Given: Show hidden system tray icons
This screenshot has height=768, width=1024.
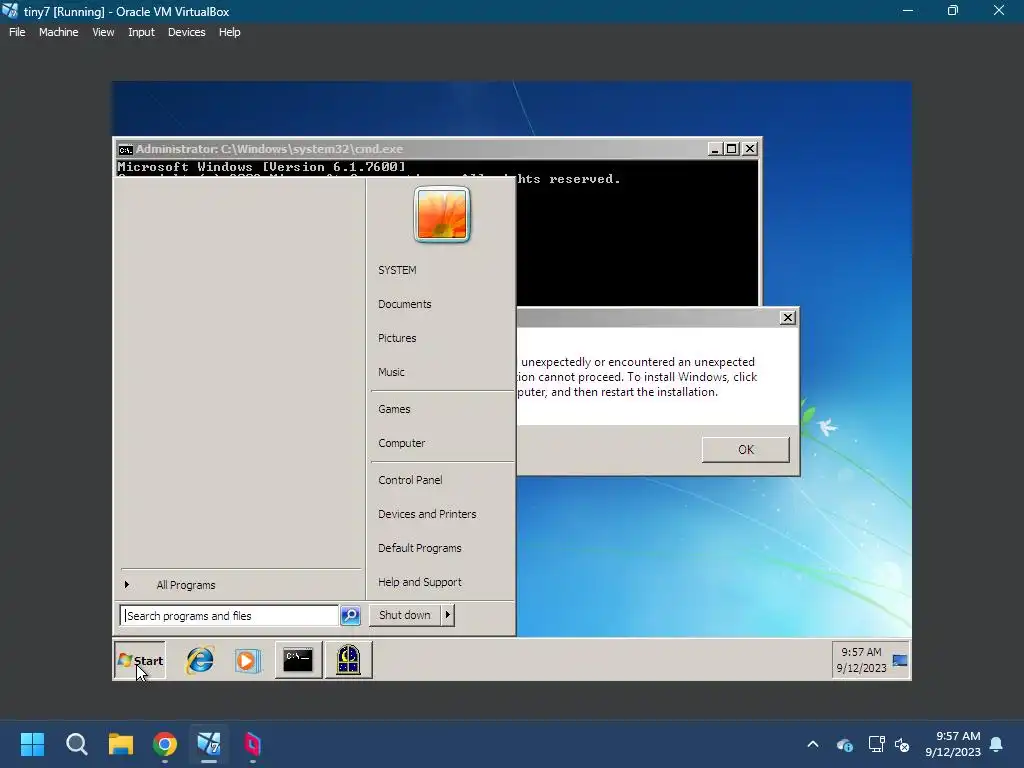Looking at the screenshot, I should coord(813,744).
